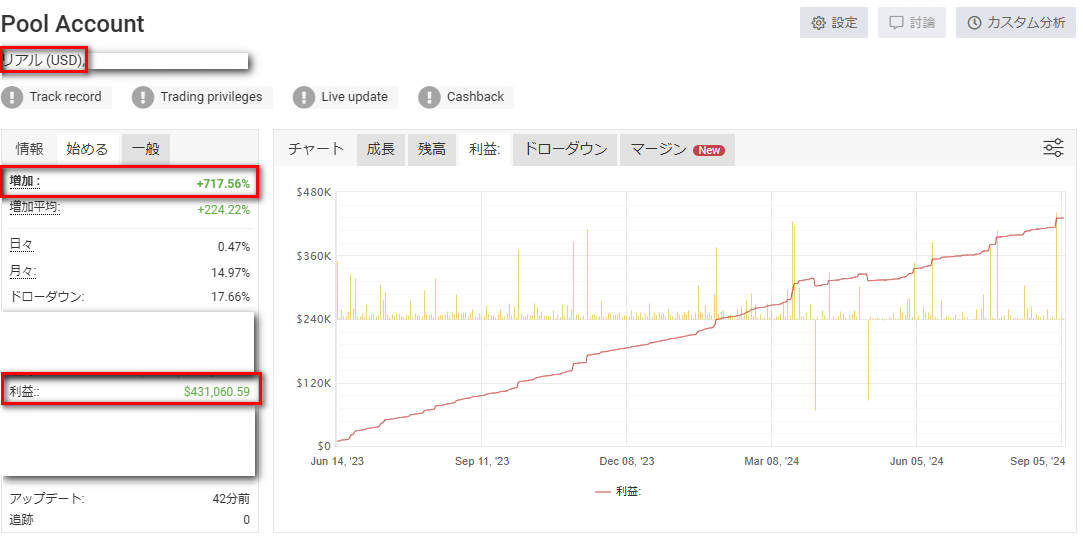Show the 残高 balance chart tab
This screenshot has height=538, width=1083.
432,149
